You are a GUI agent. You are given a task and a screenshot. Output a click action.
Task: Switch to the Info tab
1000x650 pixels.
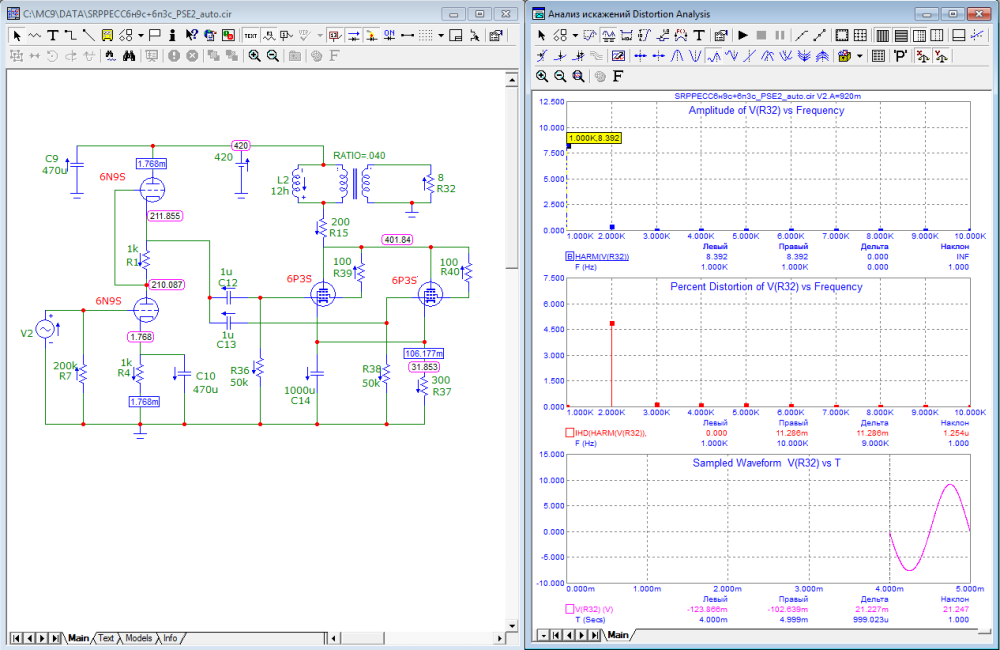[x=171, y=638]
